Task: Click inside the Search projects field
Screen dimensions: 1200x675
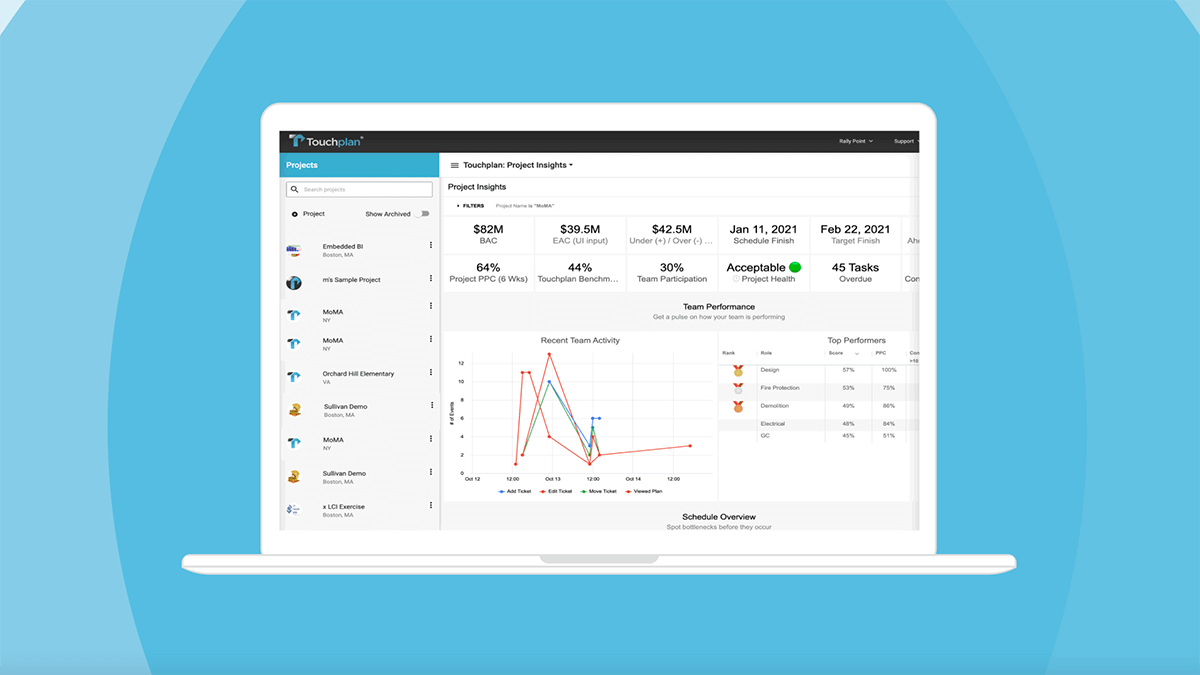Action: tap(359, 189)
